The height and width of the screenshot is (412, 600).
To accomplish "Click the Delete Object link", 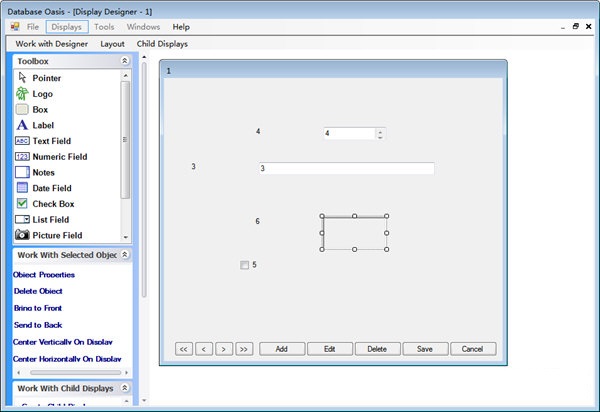I will click(38, 291).
